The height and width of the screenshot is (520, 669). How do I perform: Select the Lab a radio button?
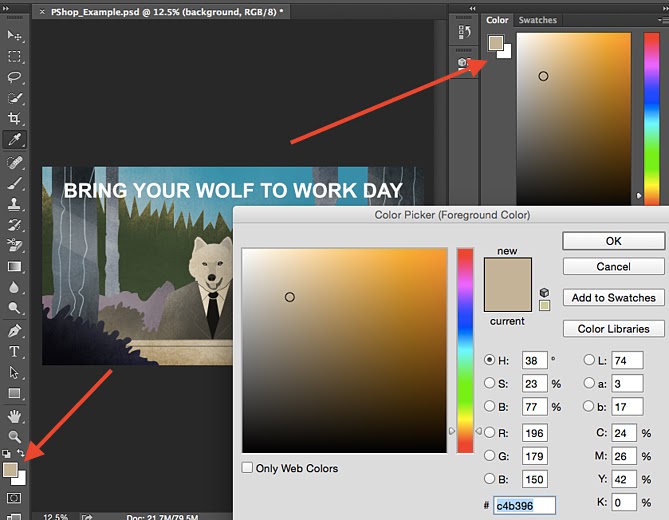coord(589,383)
